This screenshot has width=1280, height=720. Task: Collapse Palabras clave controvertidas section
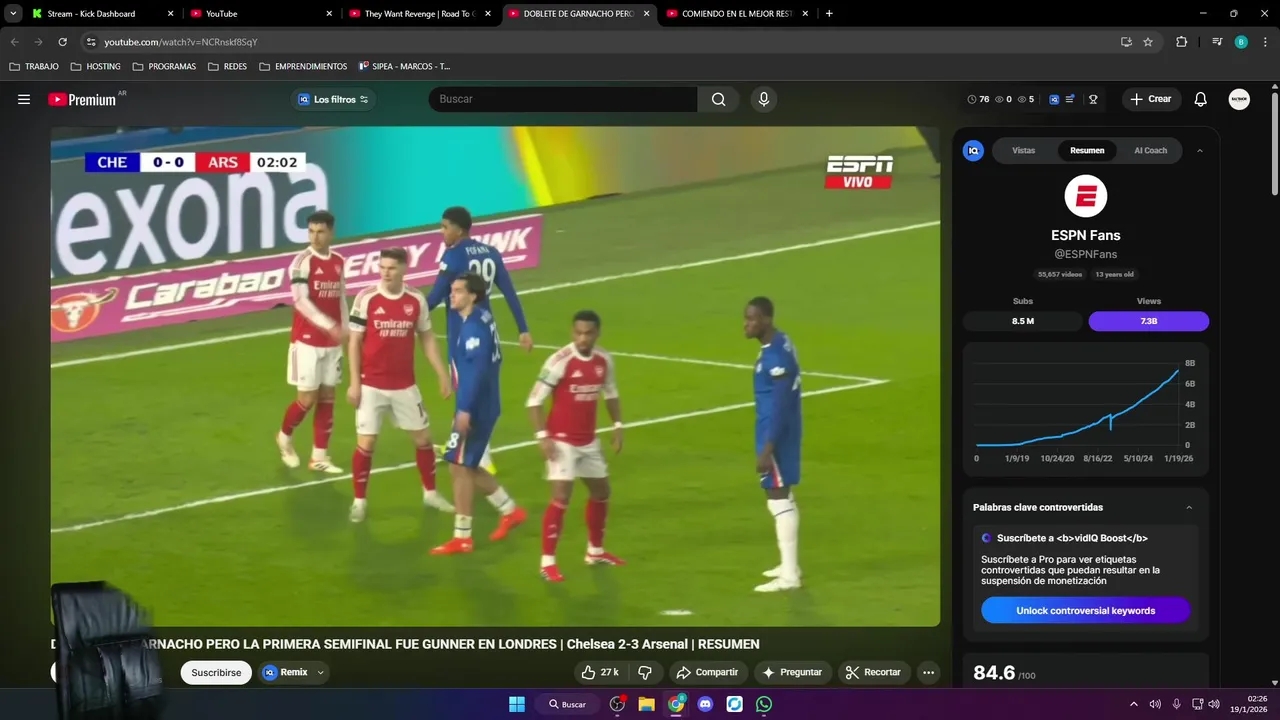coord(1189,507)
